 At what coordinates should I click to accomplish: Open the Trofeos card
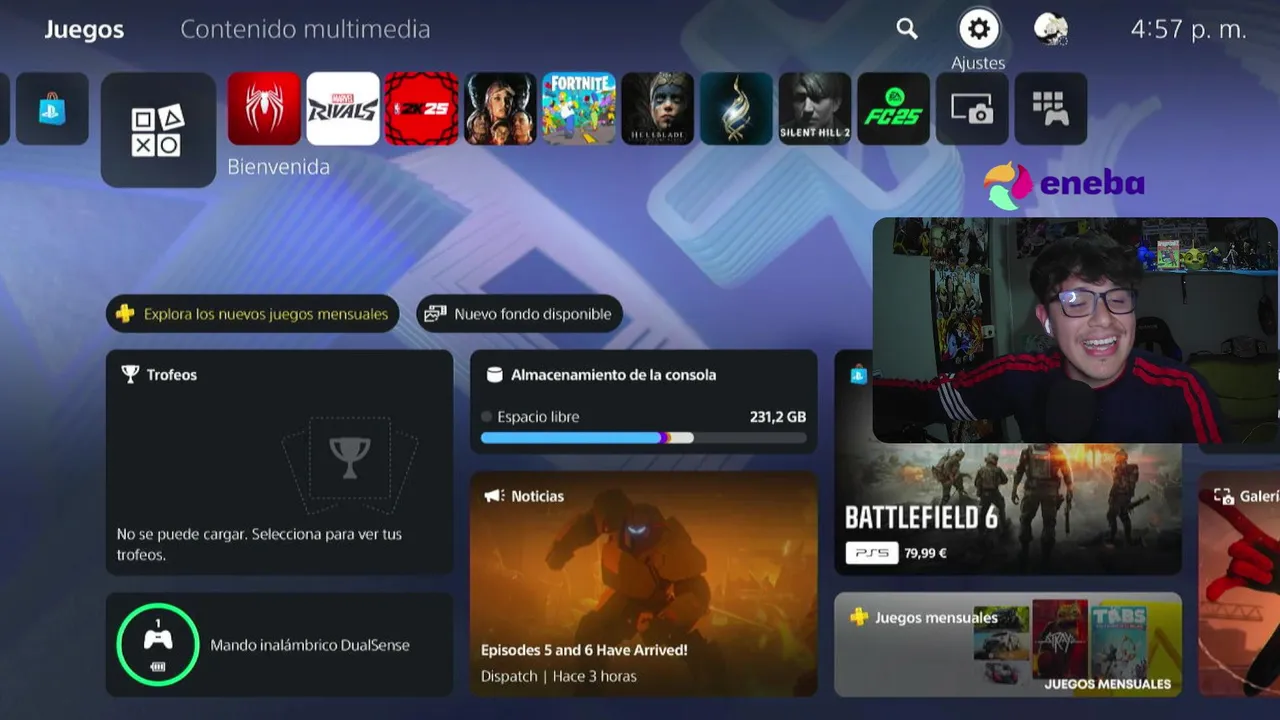(279, 462)
